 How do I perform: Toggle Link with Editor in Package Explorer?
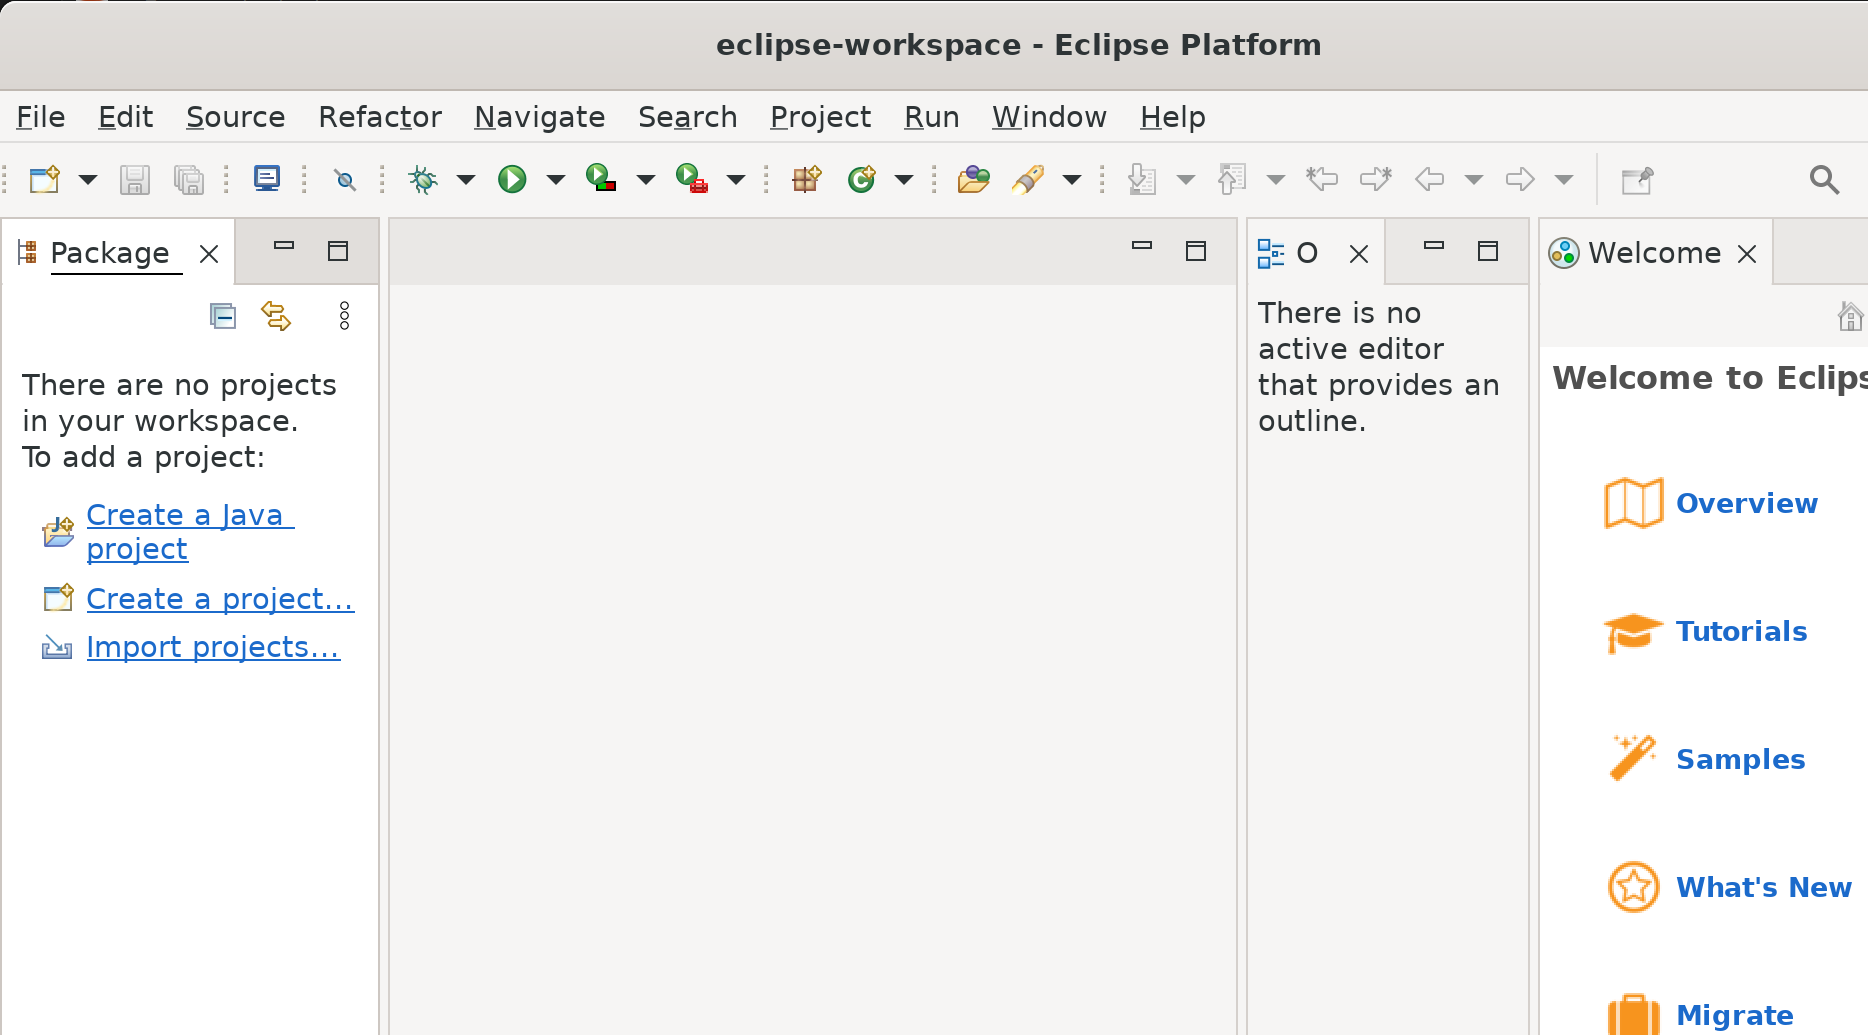click(x=276, y=315)
